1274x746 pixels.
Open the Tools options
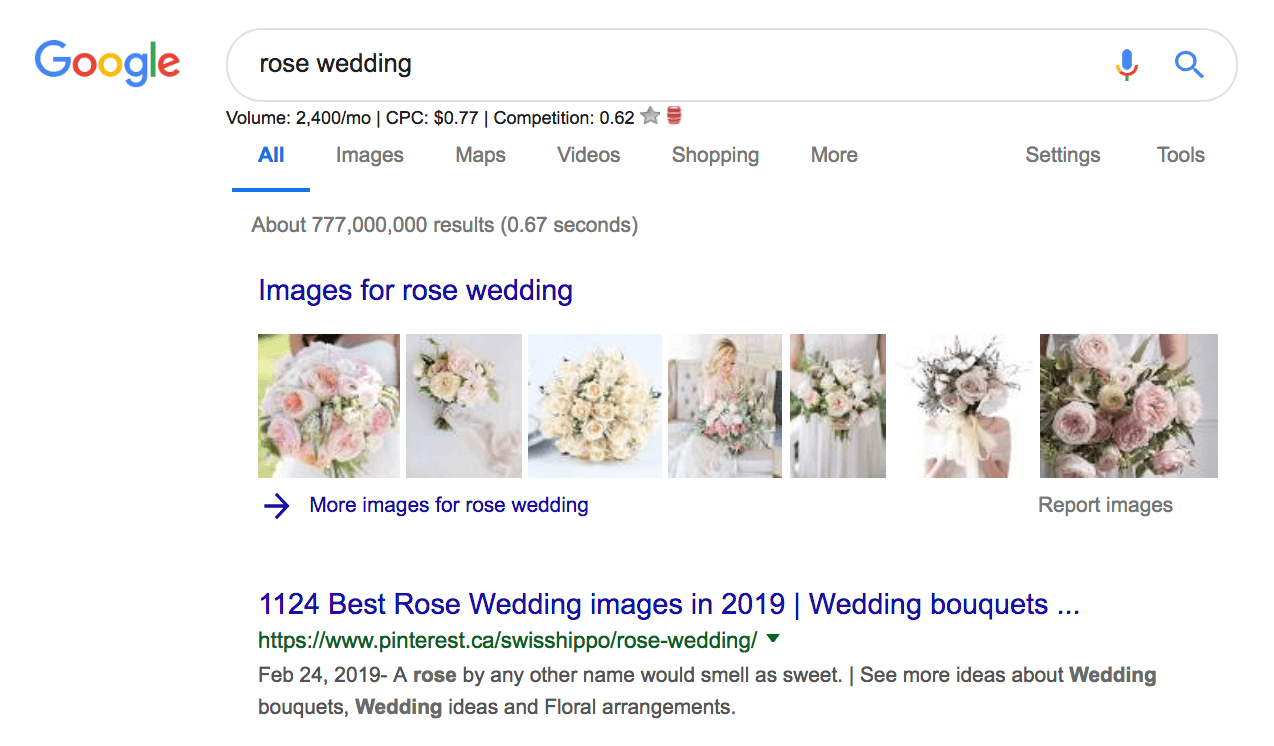click(1180, 155)
